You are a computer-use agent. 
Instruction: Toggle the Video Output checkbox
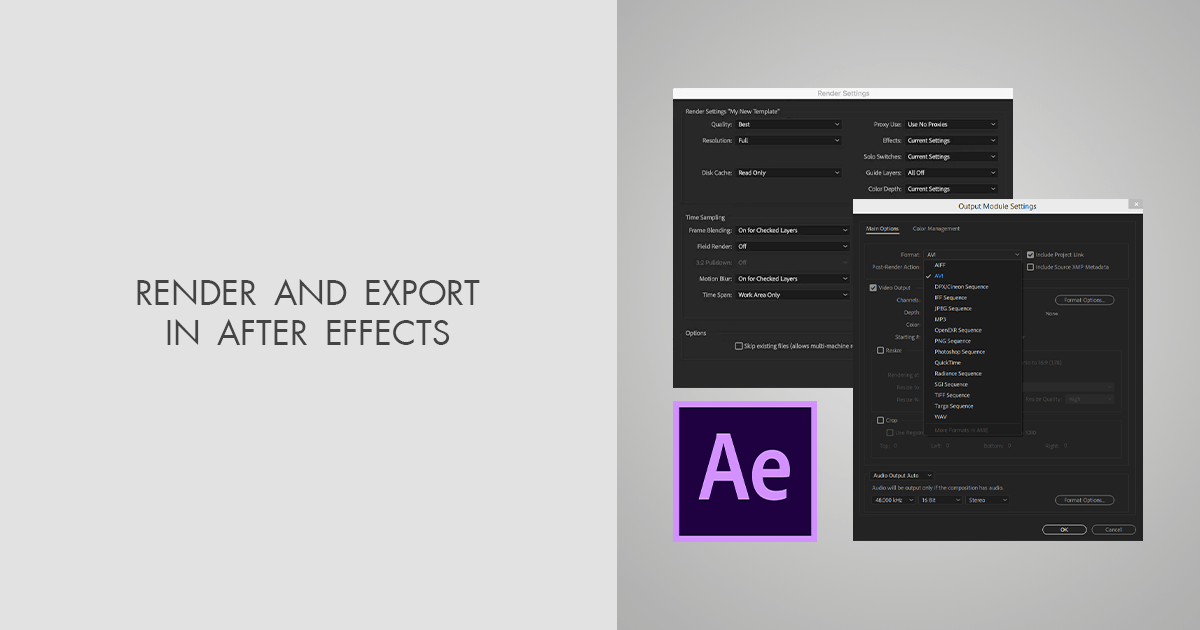tap(874, 288)
